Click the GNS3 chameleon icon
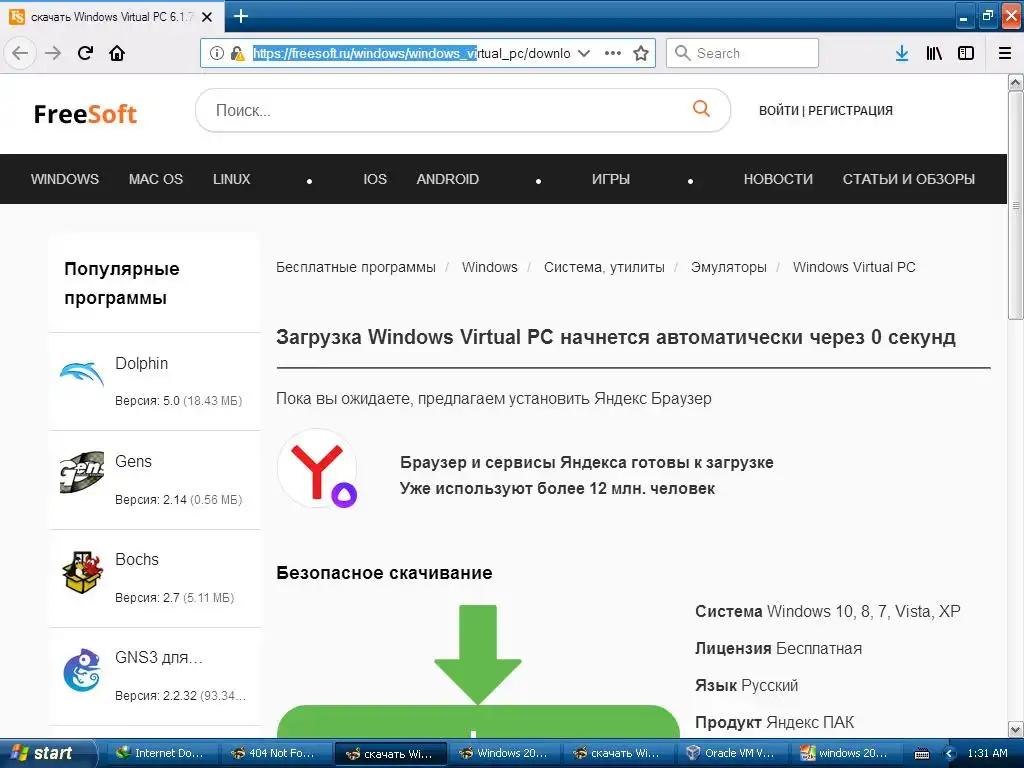1024x768 pixels. (82, 669)
